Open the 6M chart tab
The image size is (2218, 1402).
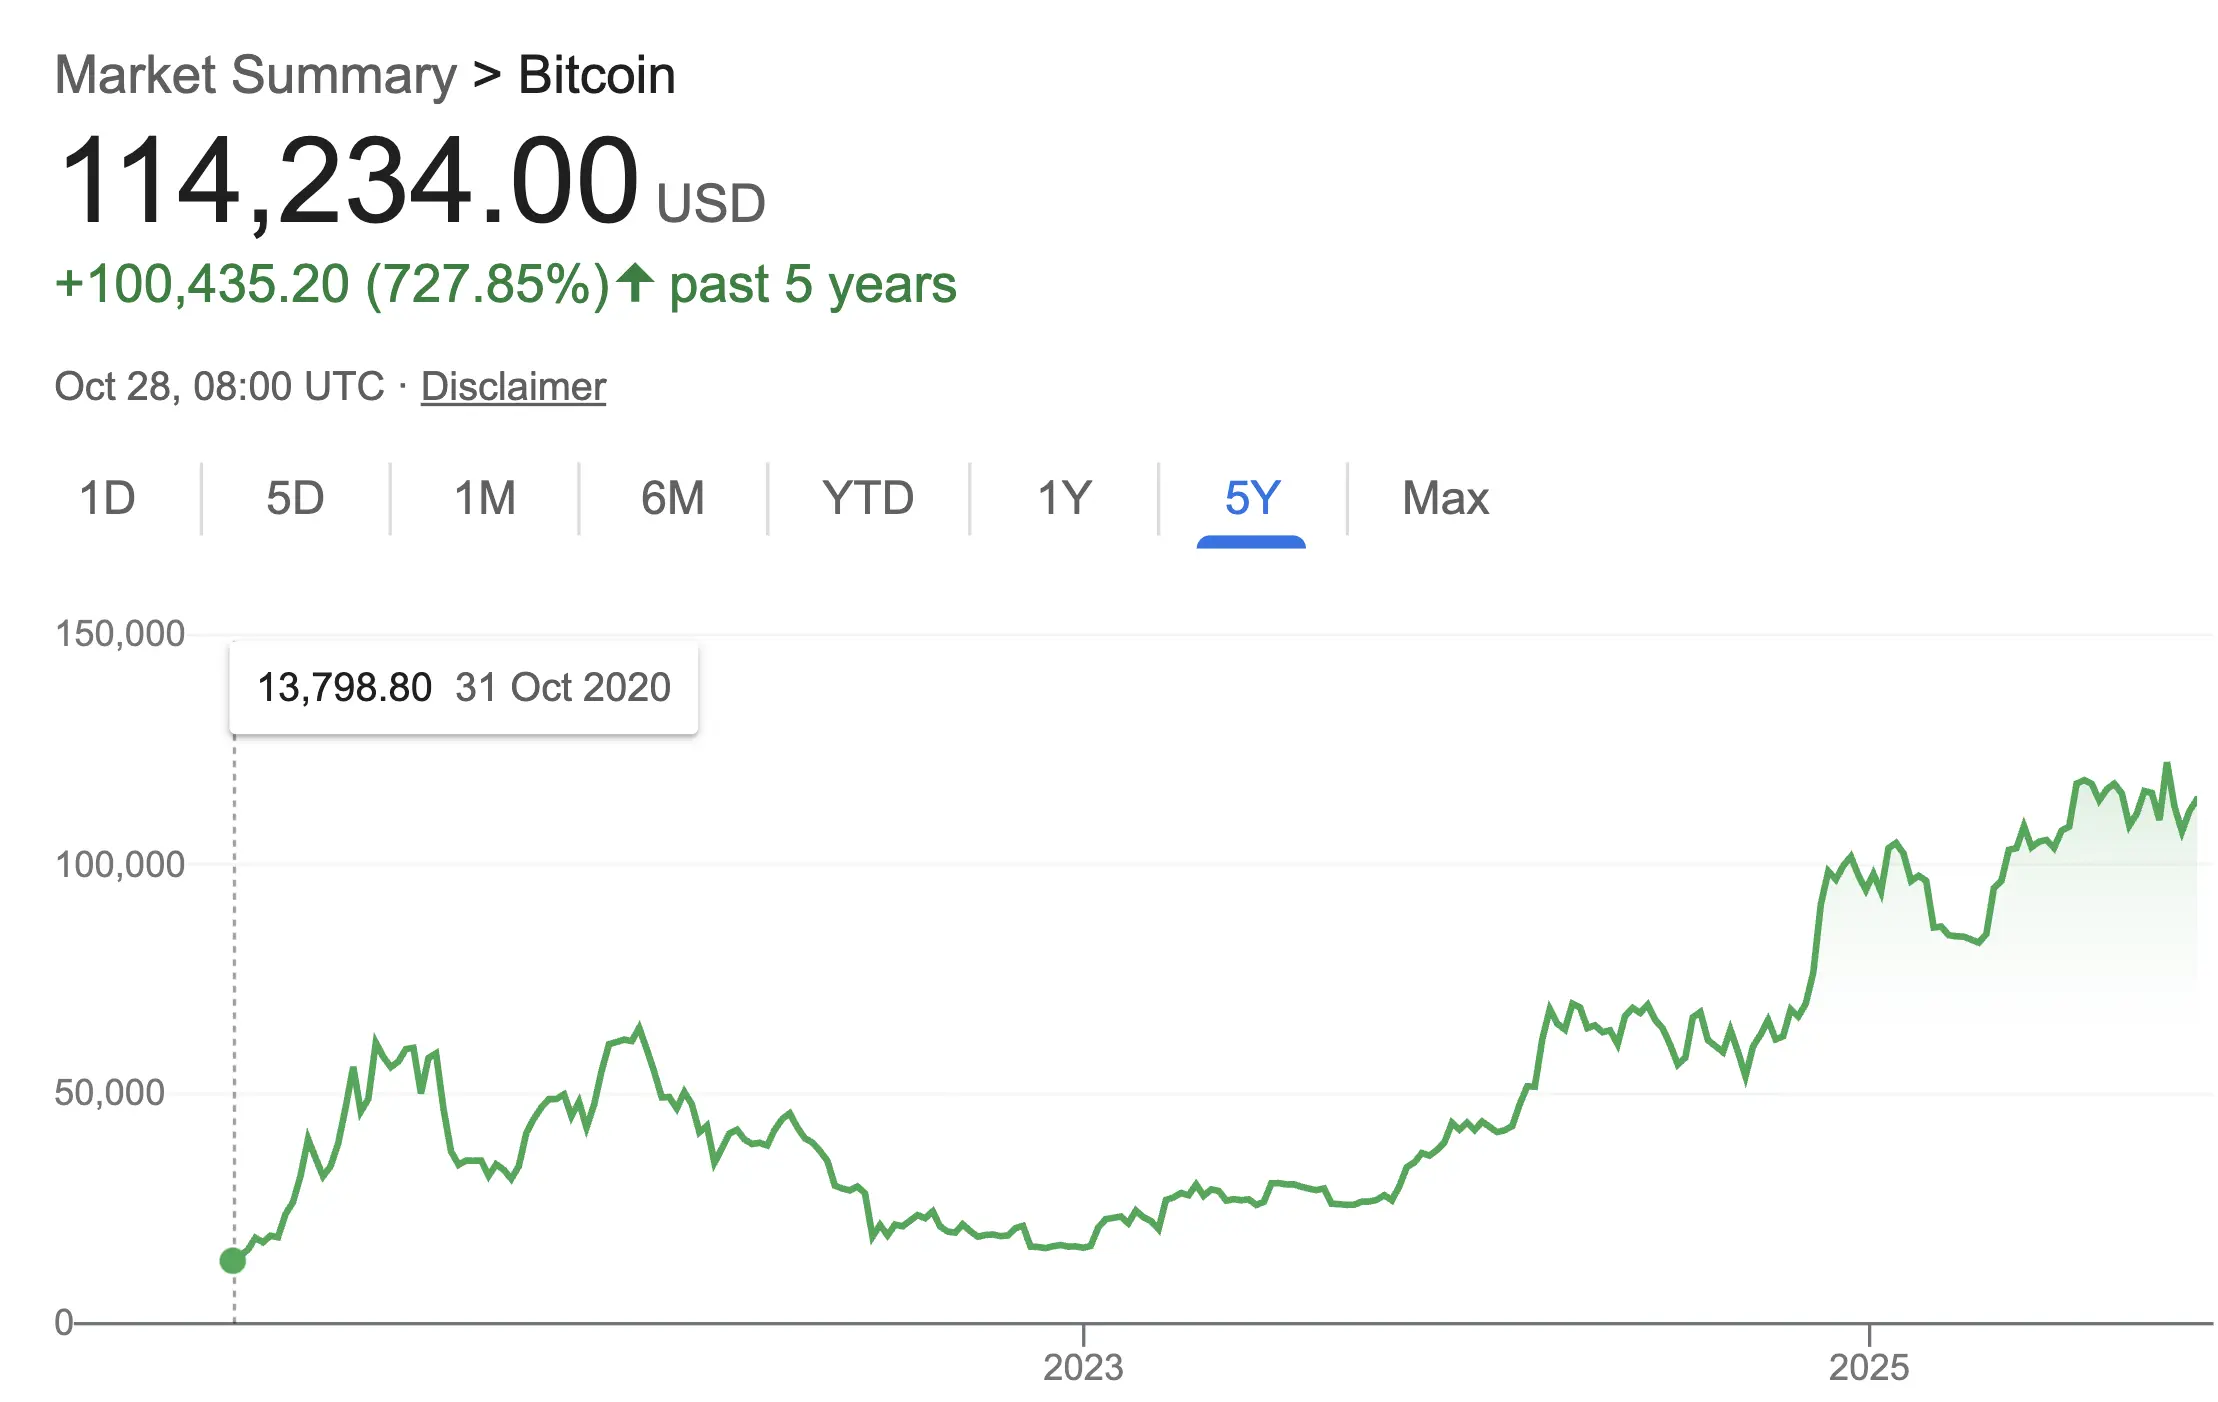[x=673, y=498]
